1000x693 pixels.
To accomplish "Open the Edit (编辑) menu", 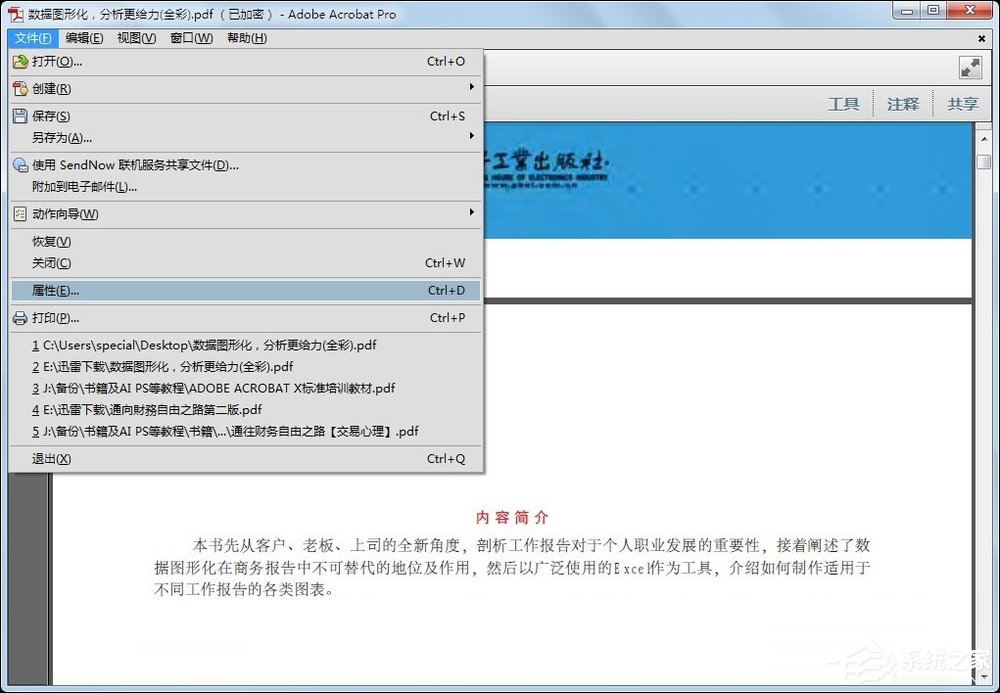I will pyautogui.click(x=86, y=38).
